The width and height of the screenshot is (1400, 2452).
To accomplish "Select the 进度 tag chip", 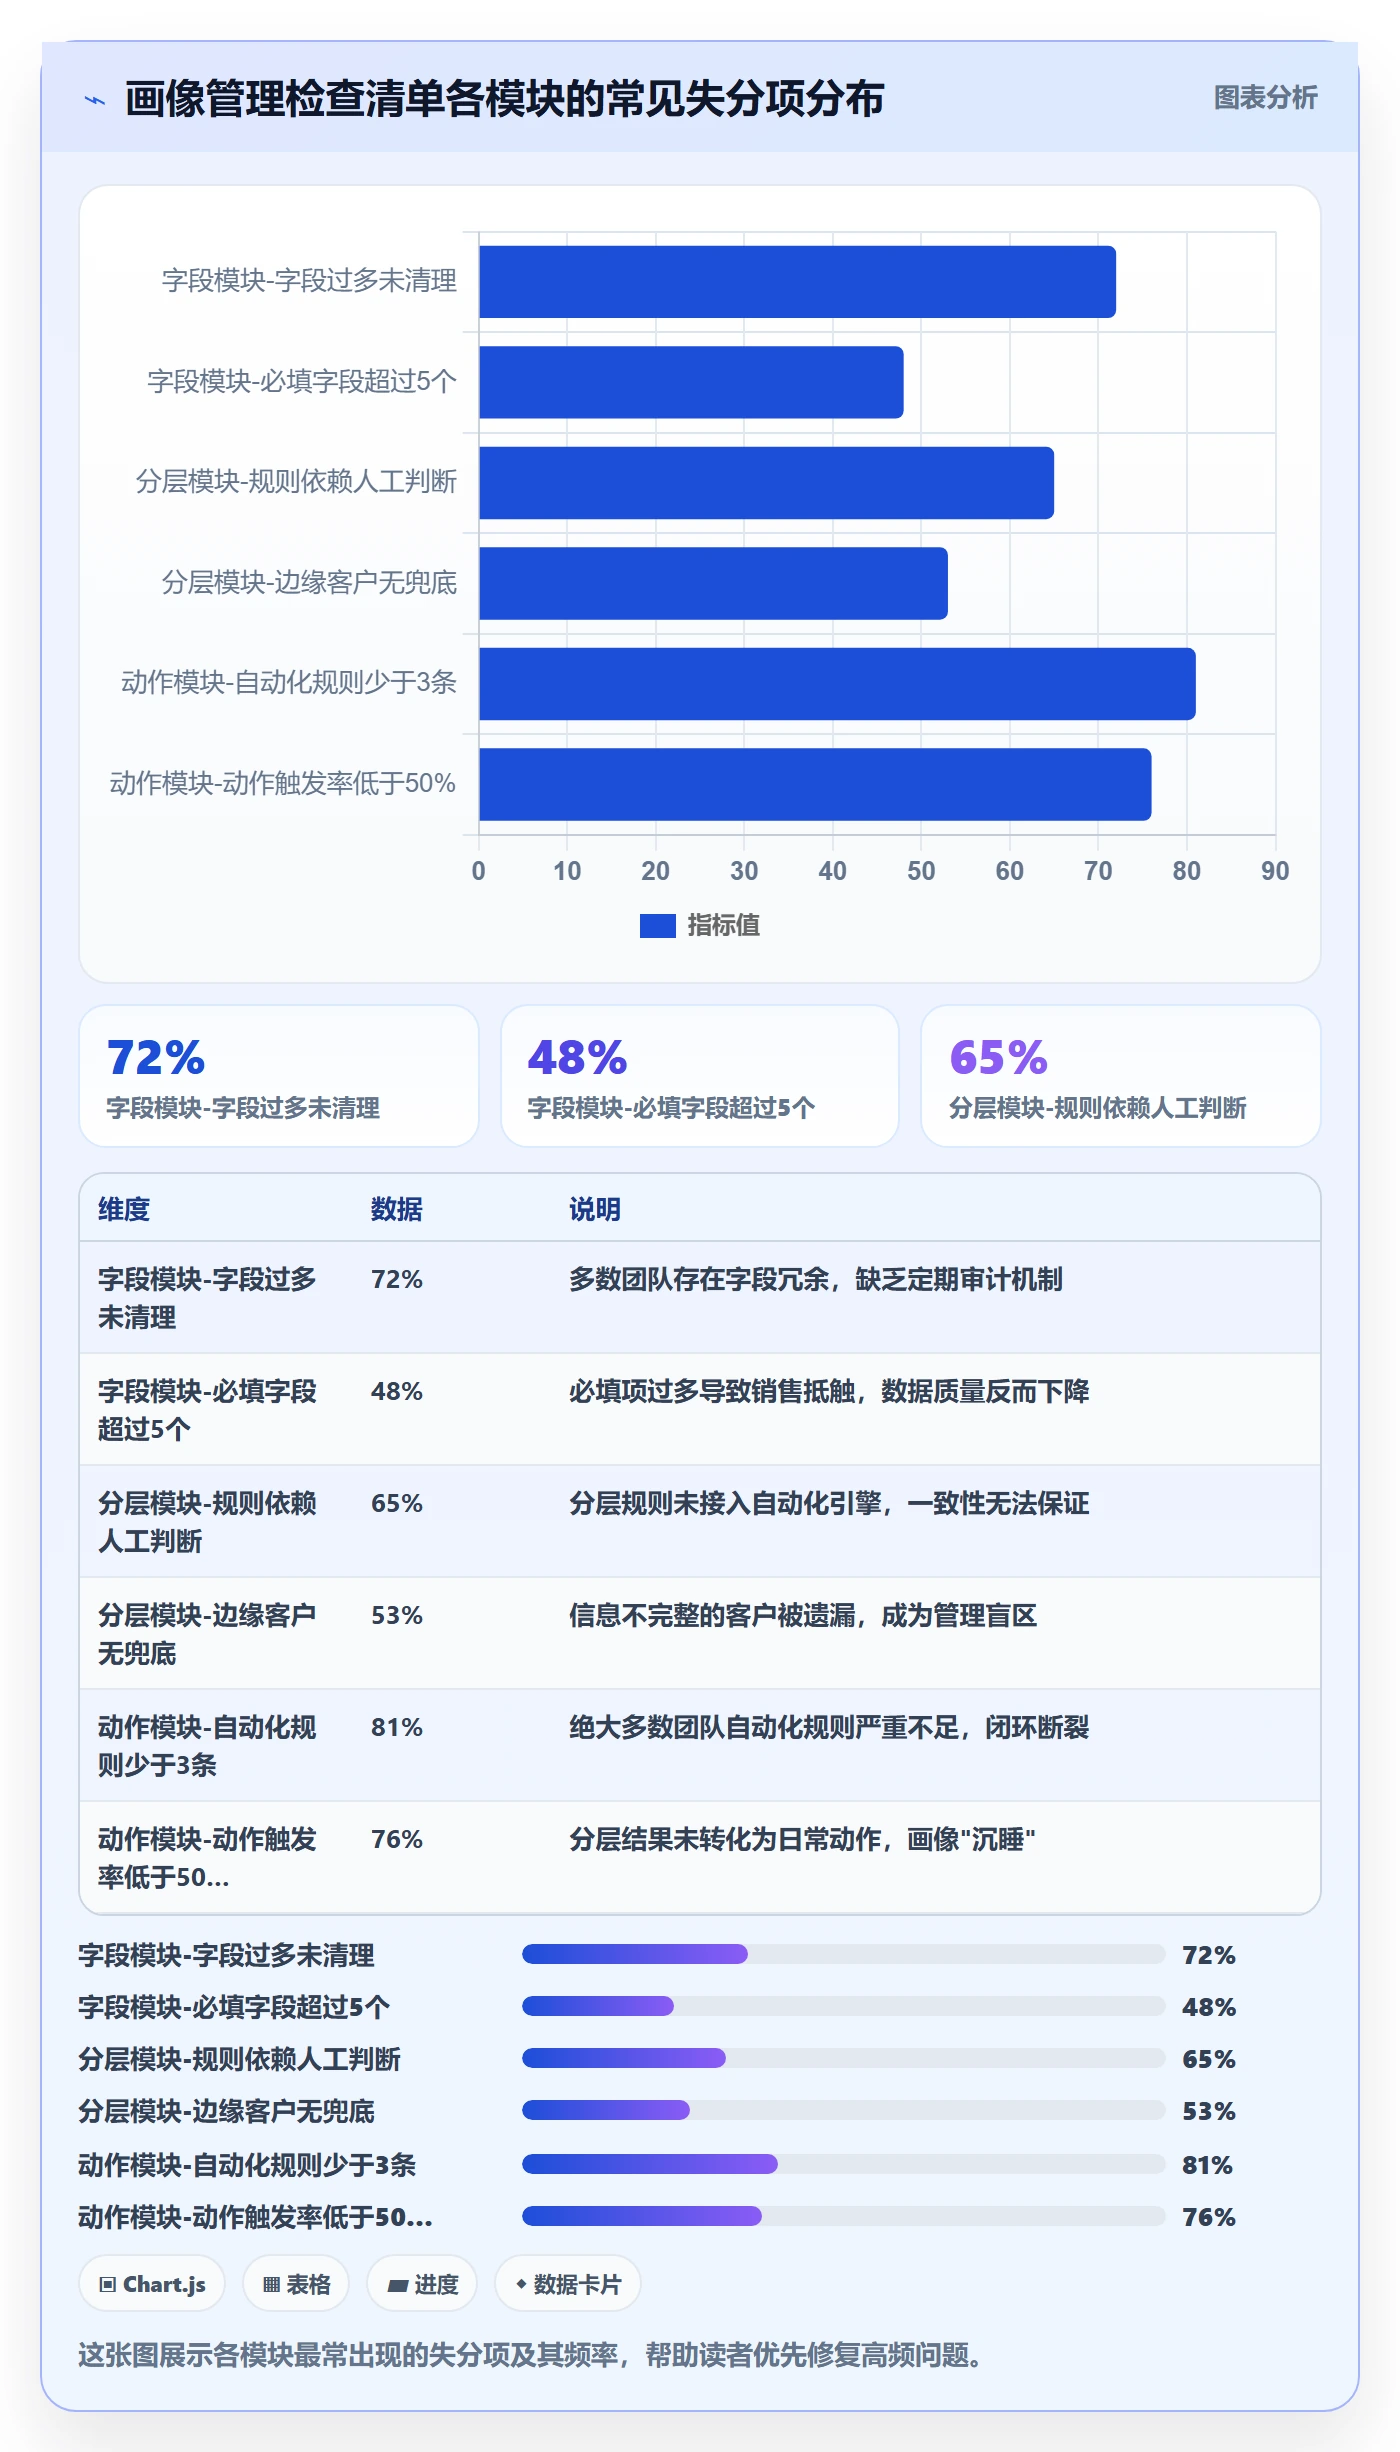I will coord(422,2284).
